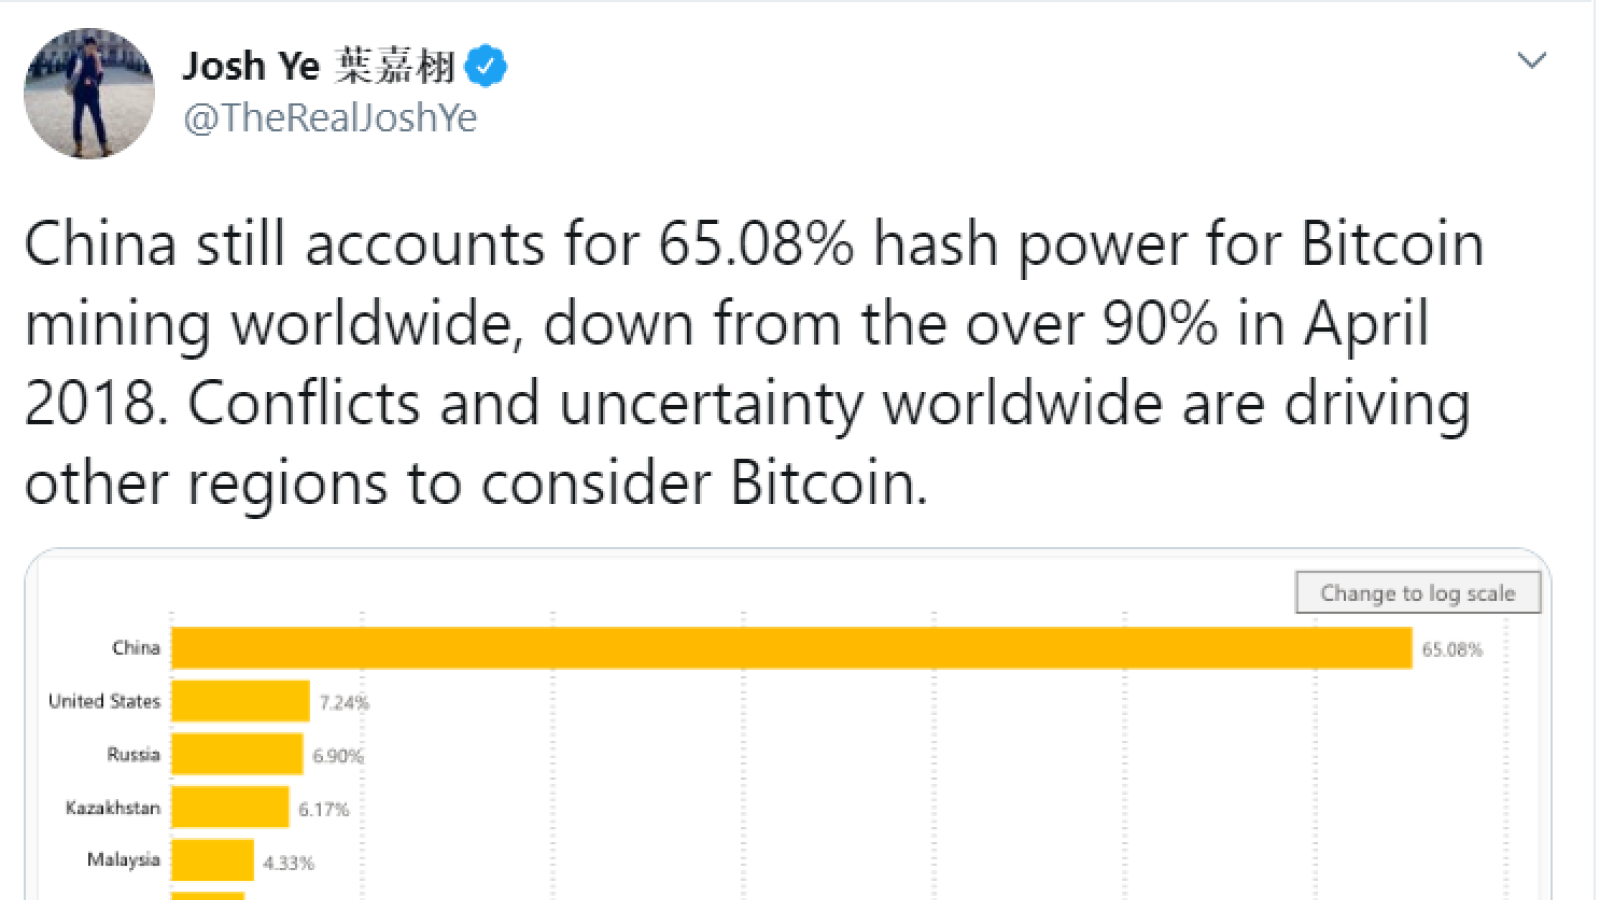Select the China bar in chart

click(x=792, y=648)
